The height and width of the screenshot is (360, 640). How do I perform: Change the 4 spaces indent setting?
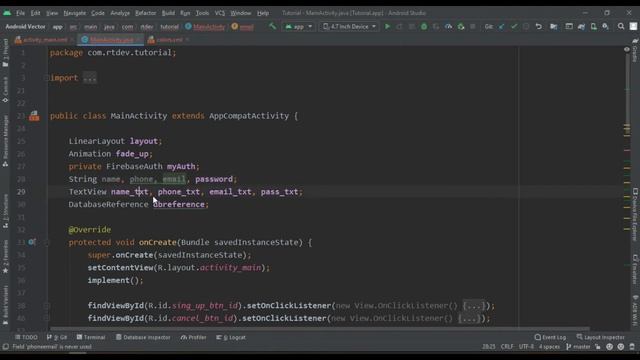click(x=549, y=347)
